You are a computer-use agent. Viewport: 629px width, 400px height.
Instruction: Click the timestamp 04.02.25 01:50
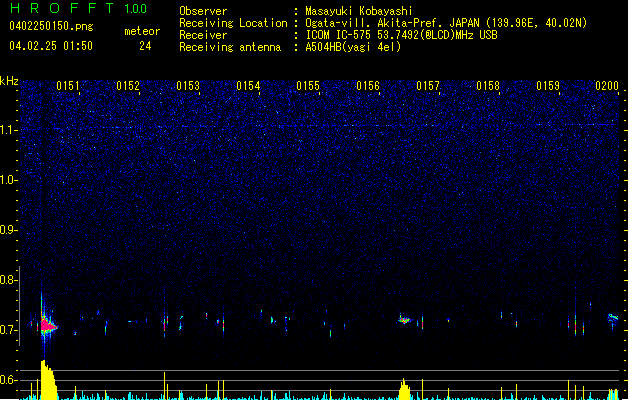[x=51, y=46]
